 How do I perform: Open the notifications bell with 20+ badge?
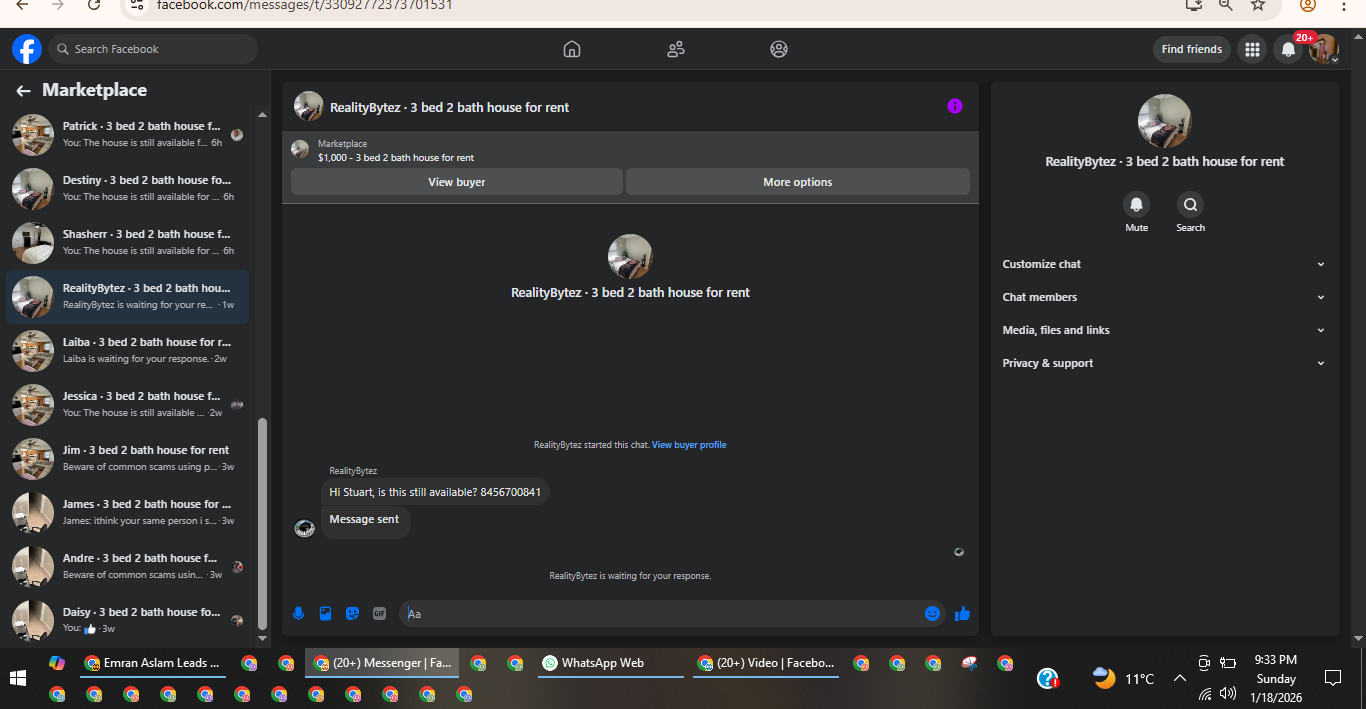coord(1289,49)
